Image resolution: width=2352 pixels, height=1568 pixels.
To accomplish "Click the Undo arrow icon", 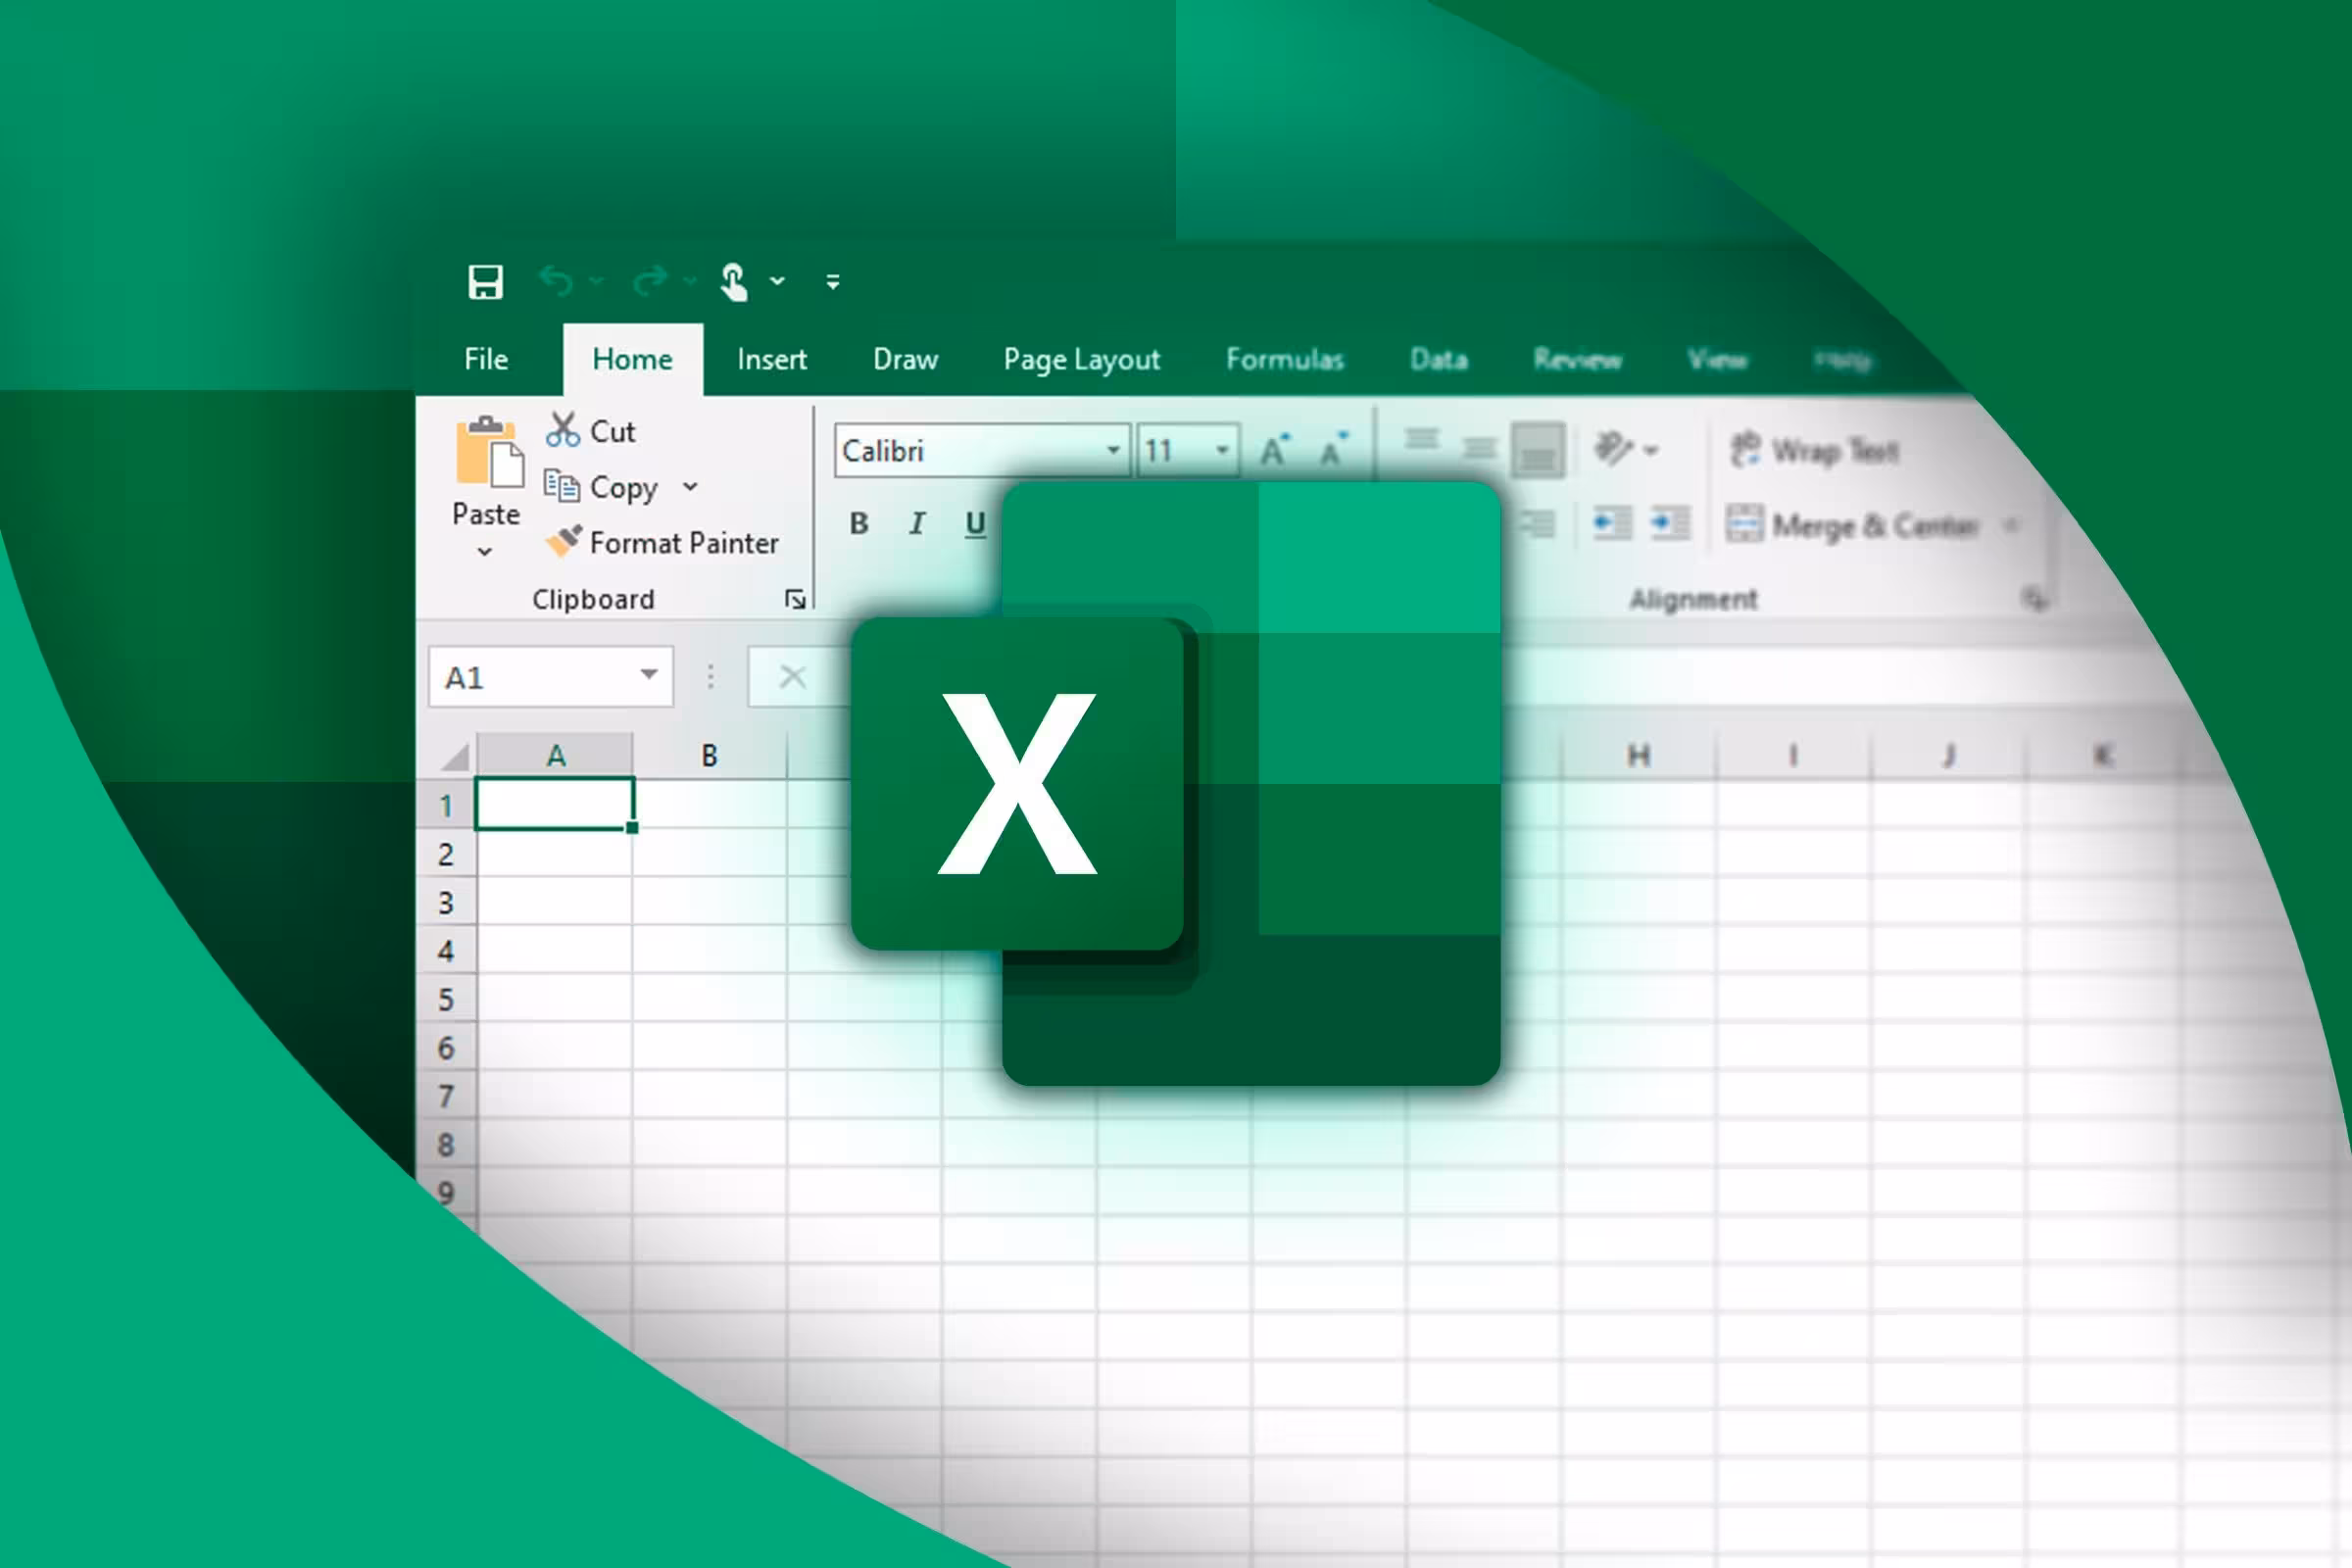I will click(x=556, y=282).
